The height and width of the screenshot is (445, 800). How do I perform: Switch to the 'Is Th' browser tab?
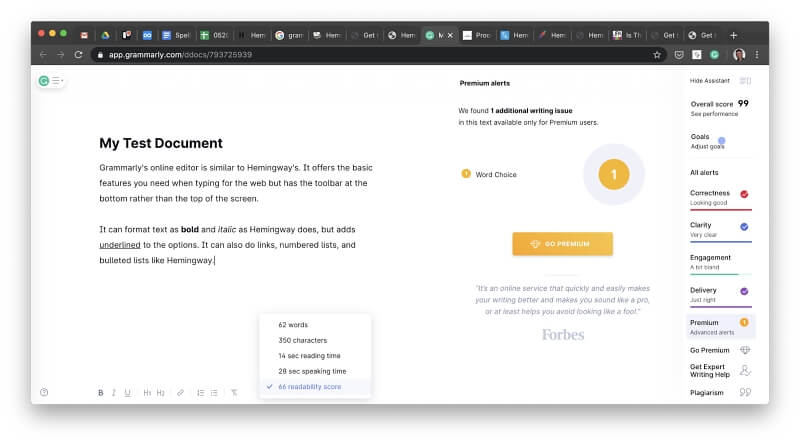(627, 35)
